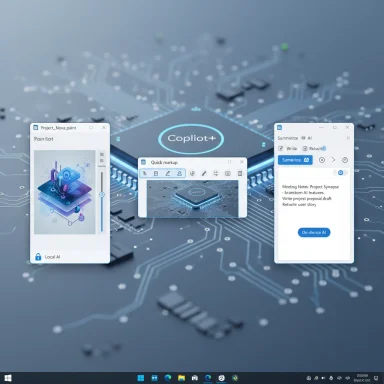The height and width of the screenshot is (384, 384).
Task: Click the On-device AI button
Action: pyautogui.click(x=314, y=232)
